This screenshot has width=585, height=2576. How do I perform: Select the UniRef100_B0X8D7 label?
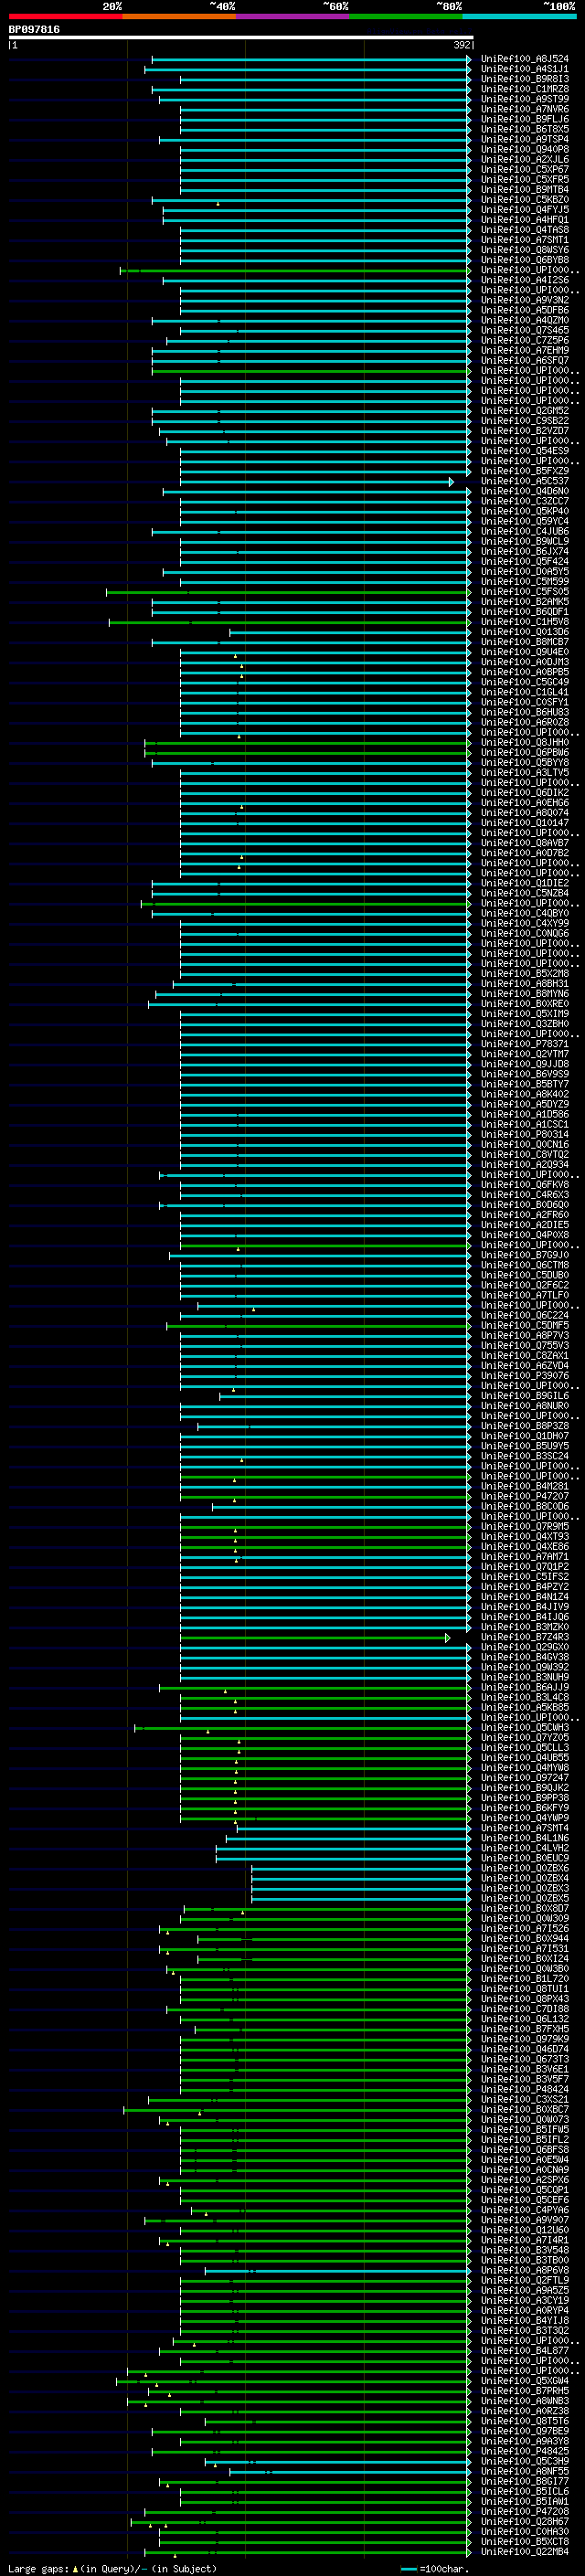[524, 1908]
